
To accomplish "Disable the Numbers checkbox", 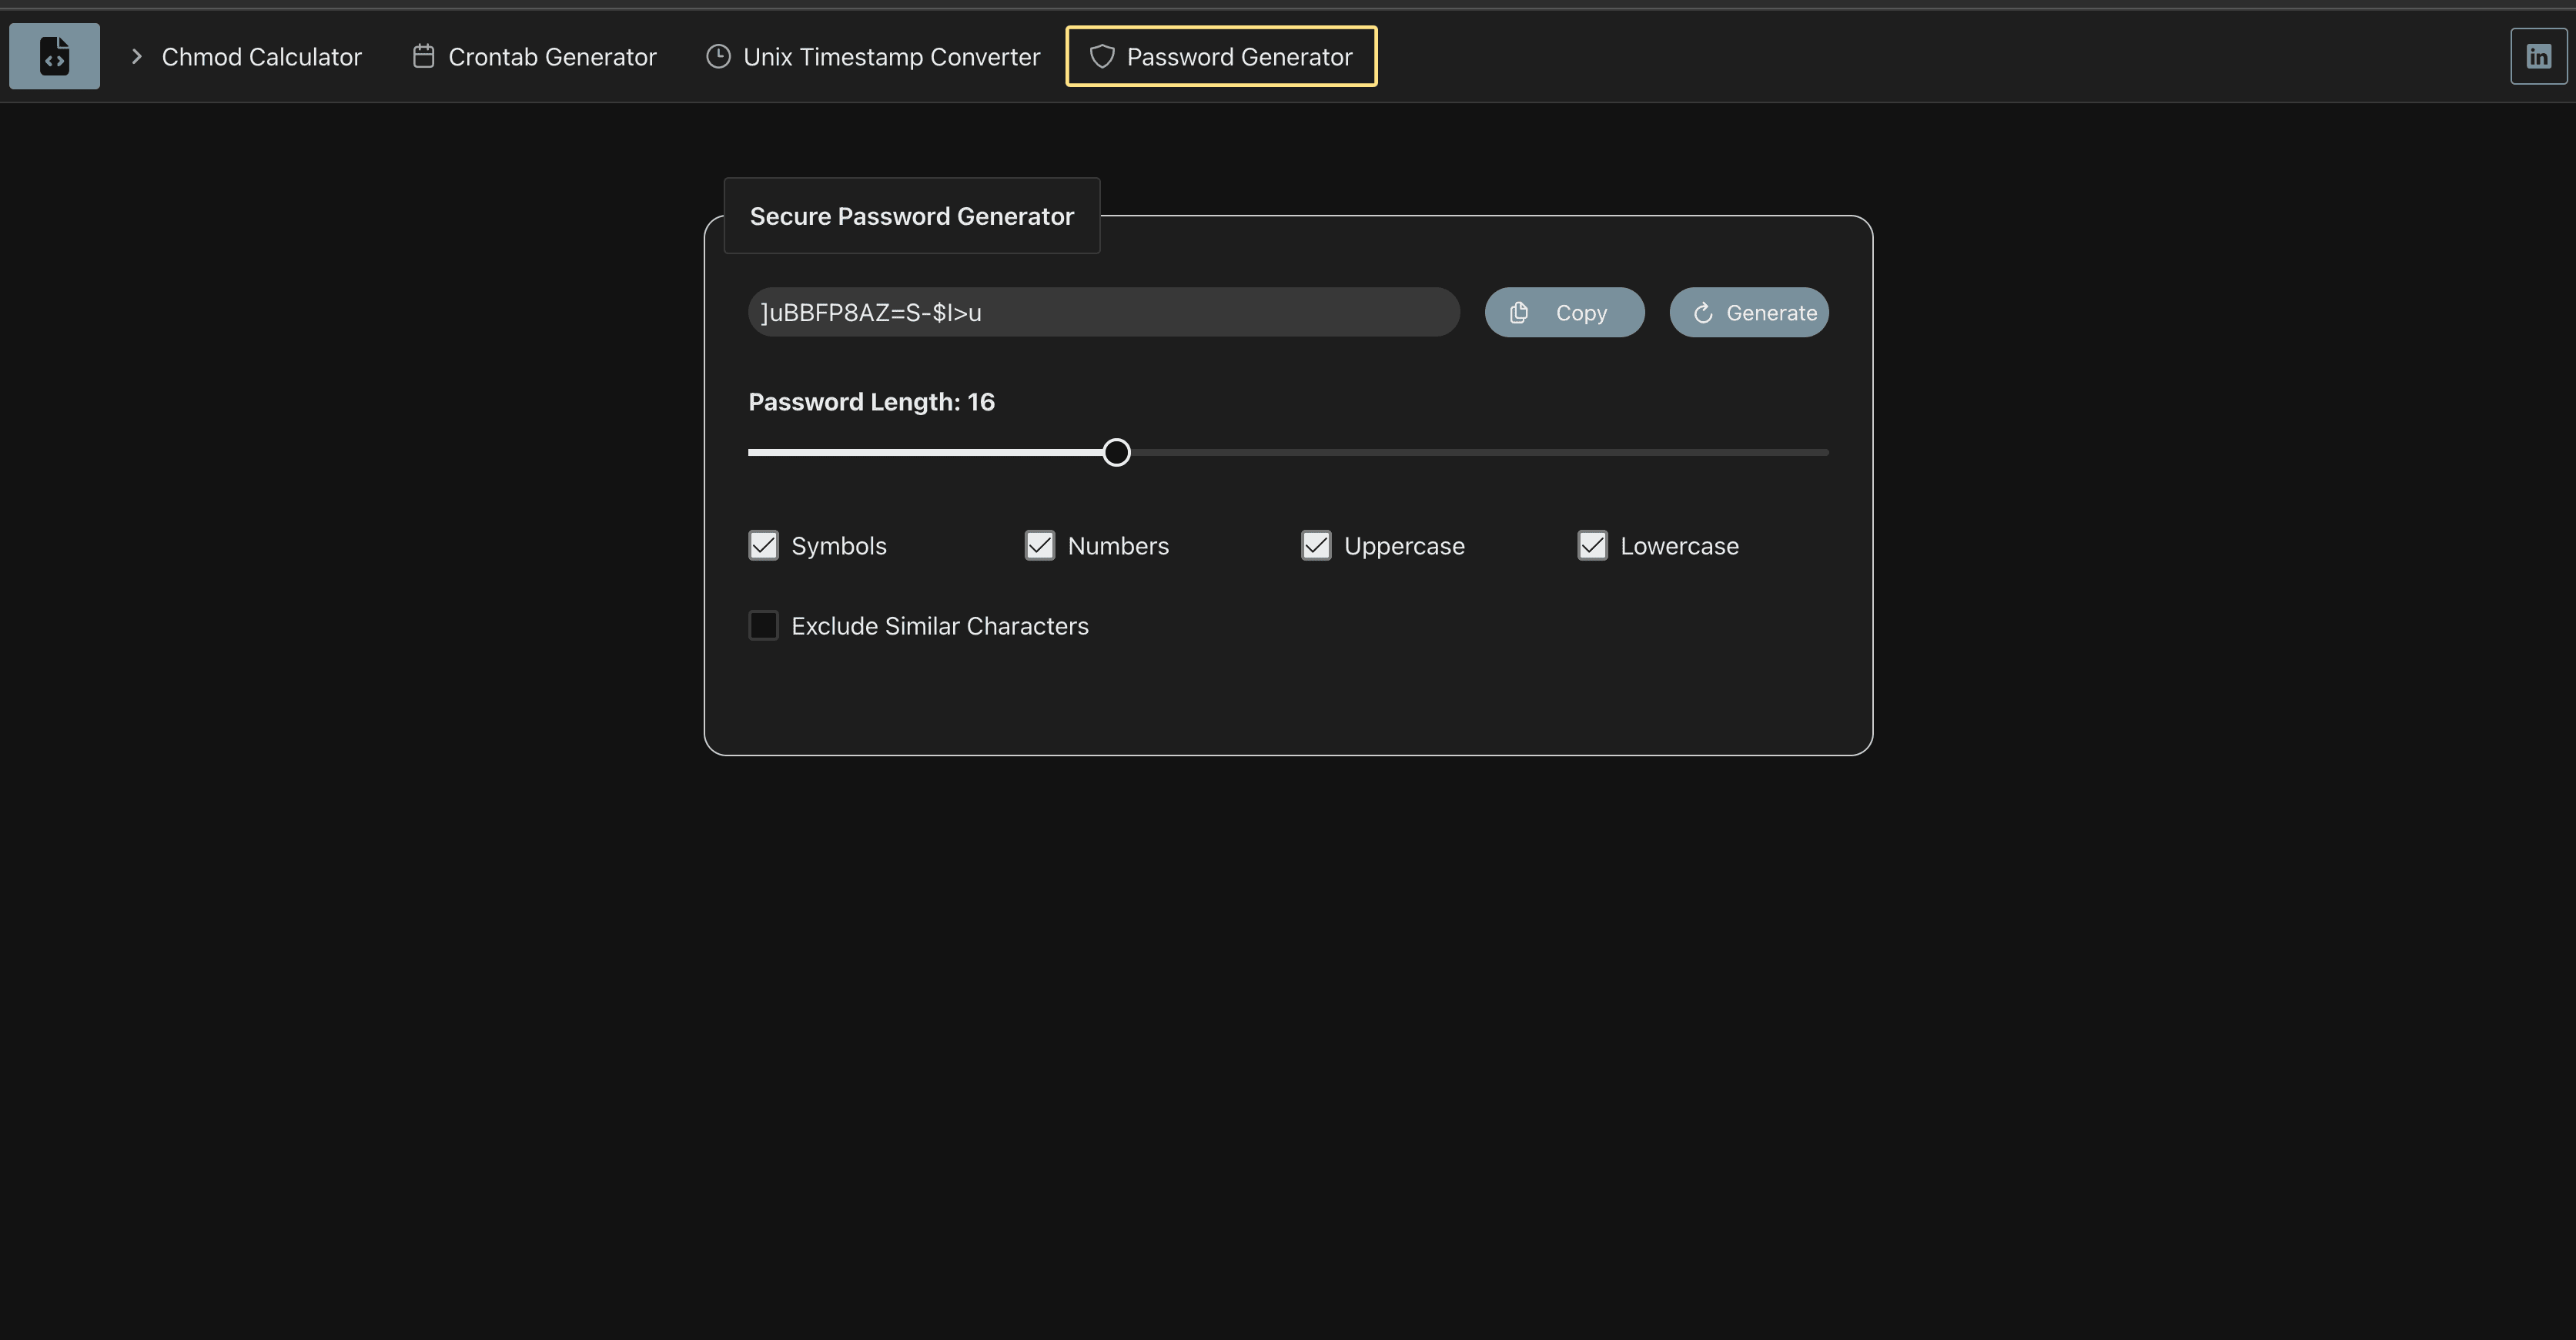I will point(1039,545).
